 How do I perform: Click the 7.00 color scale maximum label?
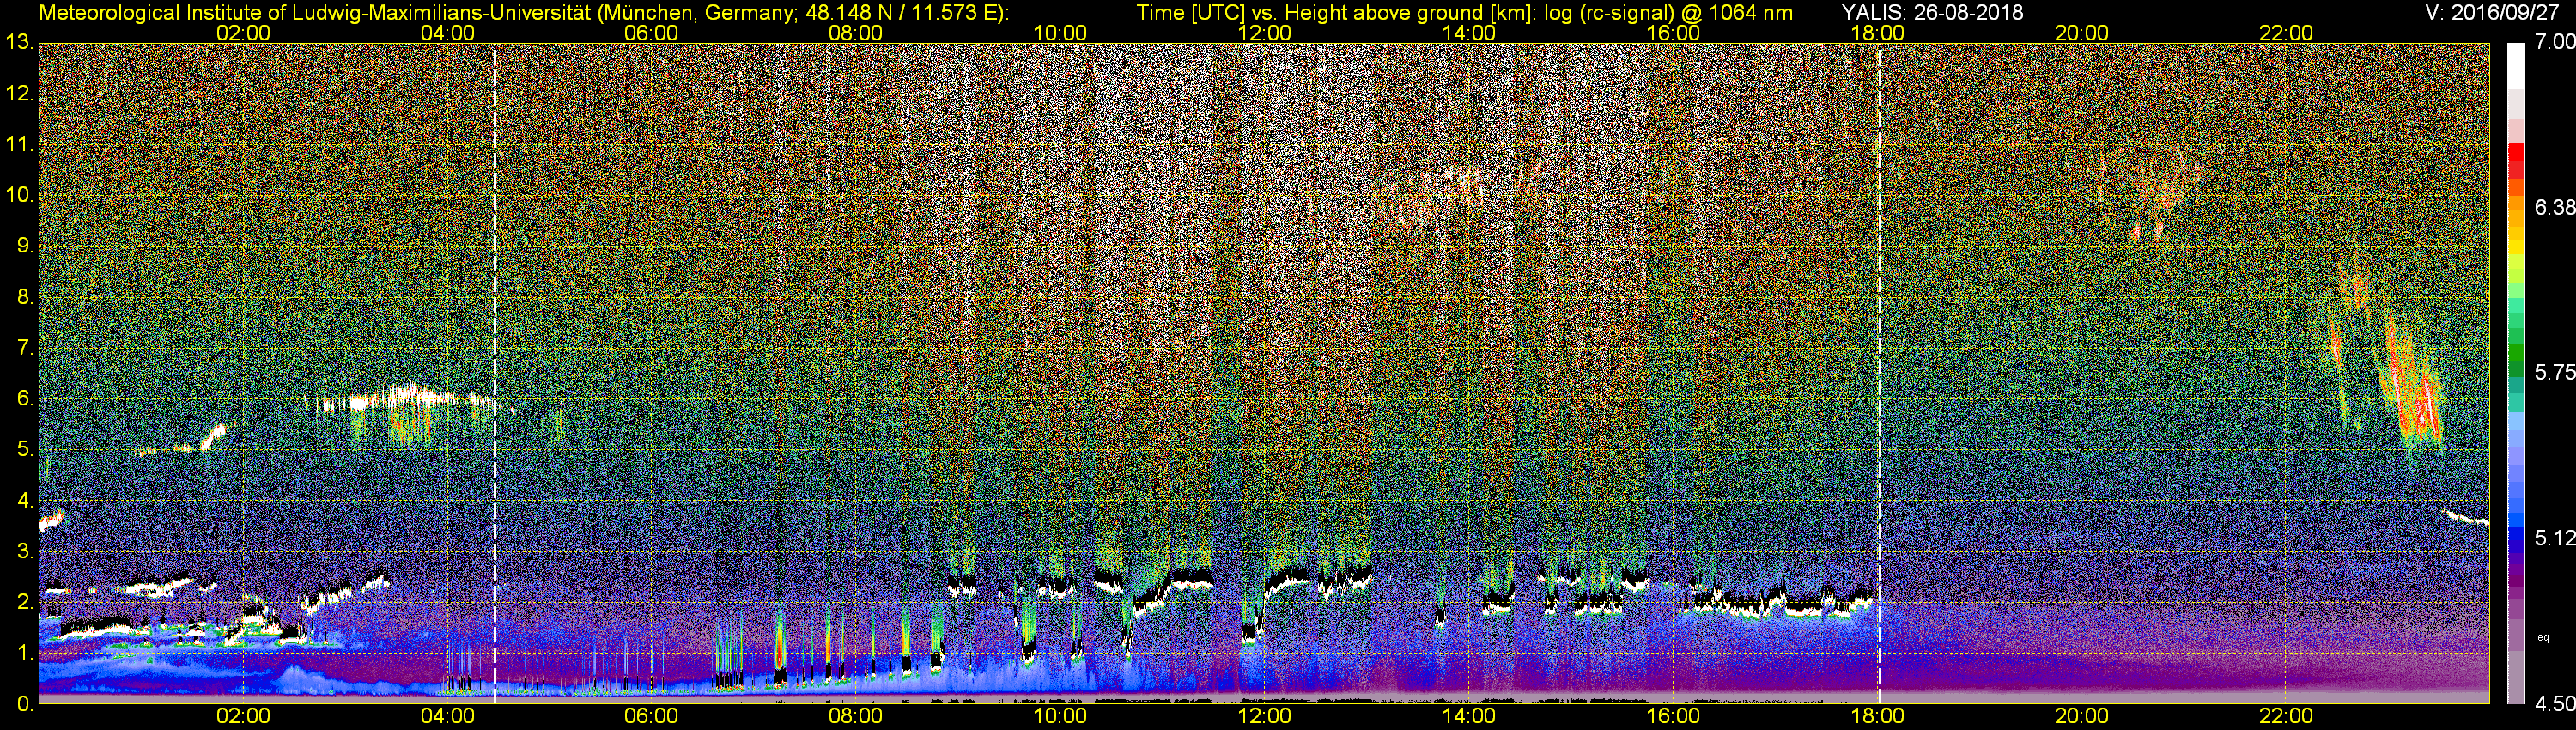tap(2554, 42)
